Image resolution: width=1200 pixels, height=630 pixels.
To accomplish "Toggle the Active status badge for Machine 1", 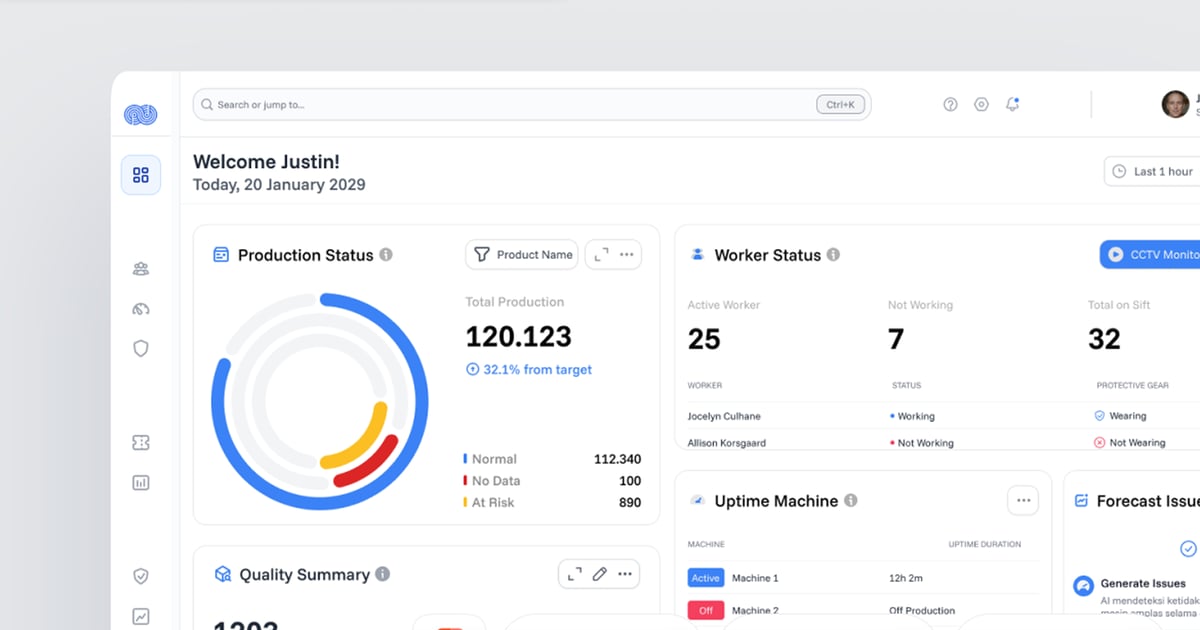I will (705, 578).
